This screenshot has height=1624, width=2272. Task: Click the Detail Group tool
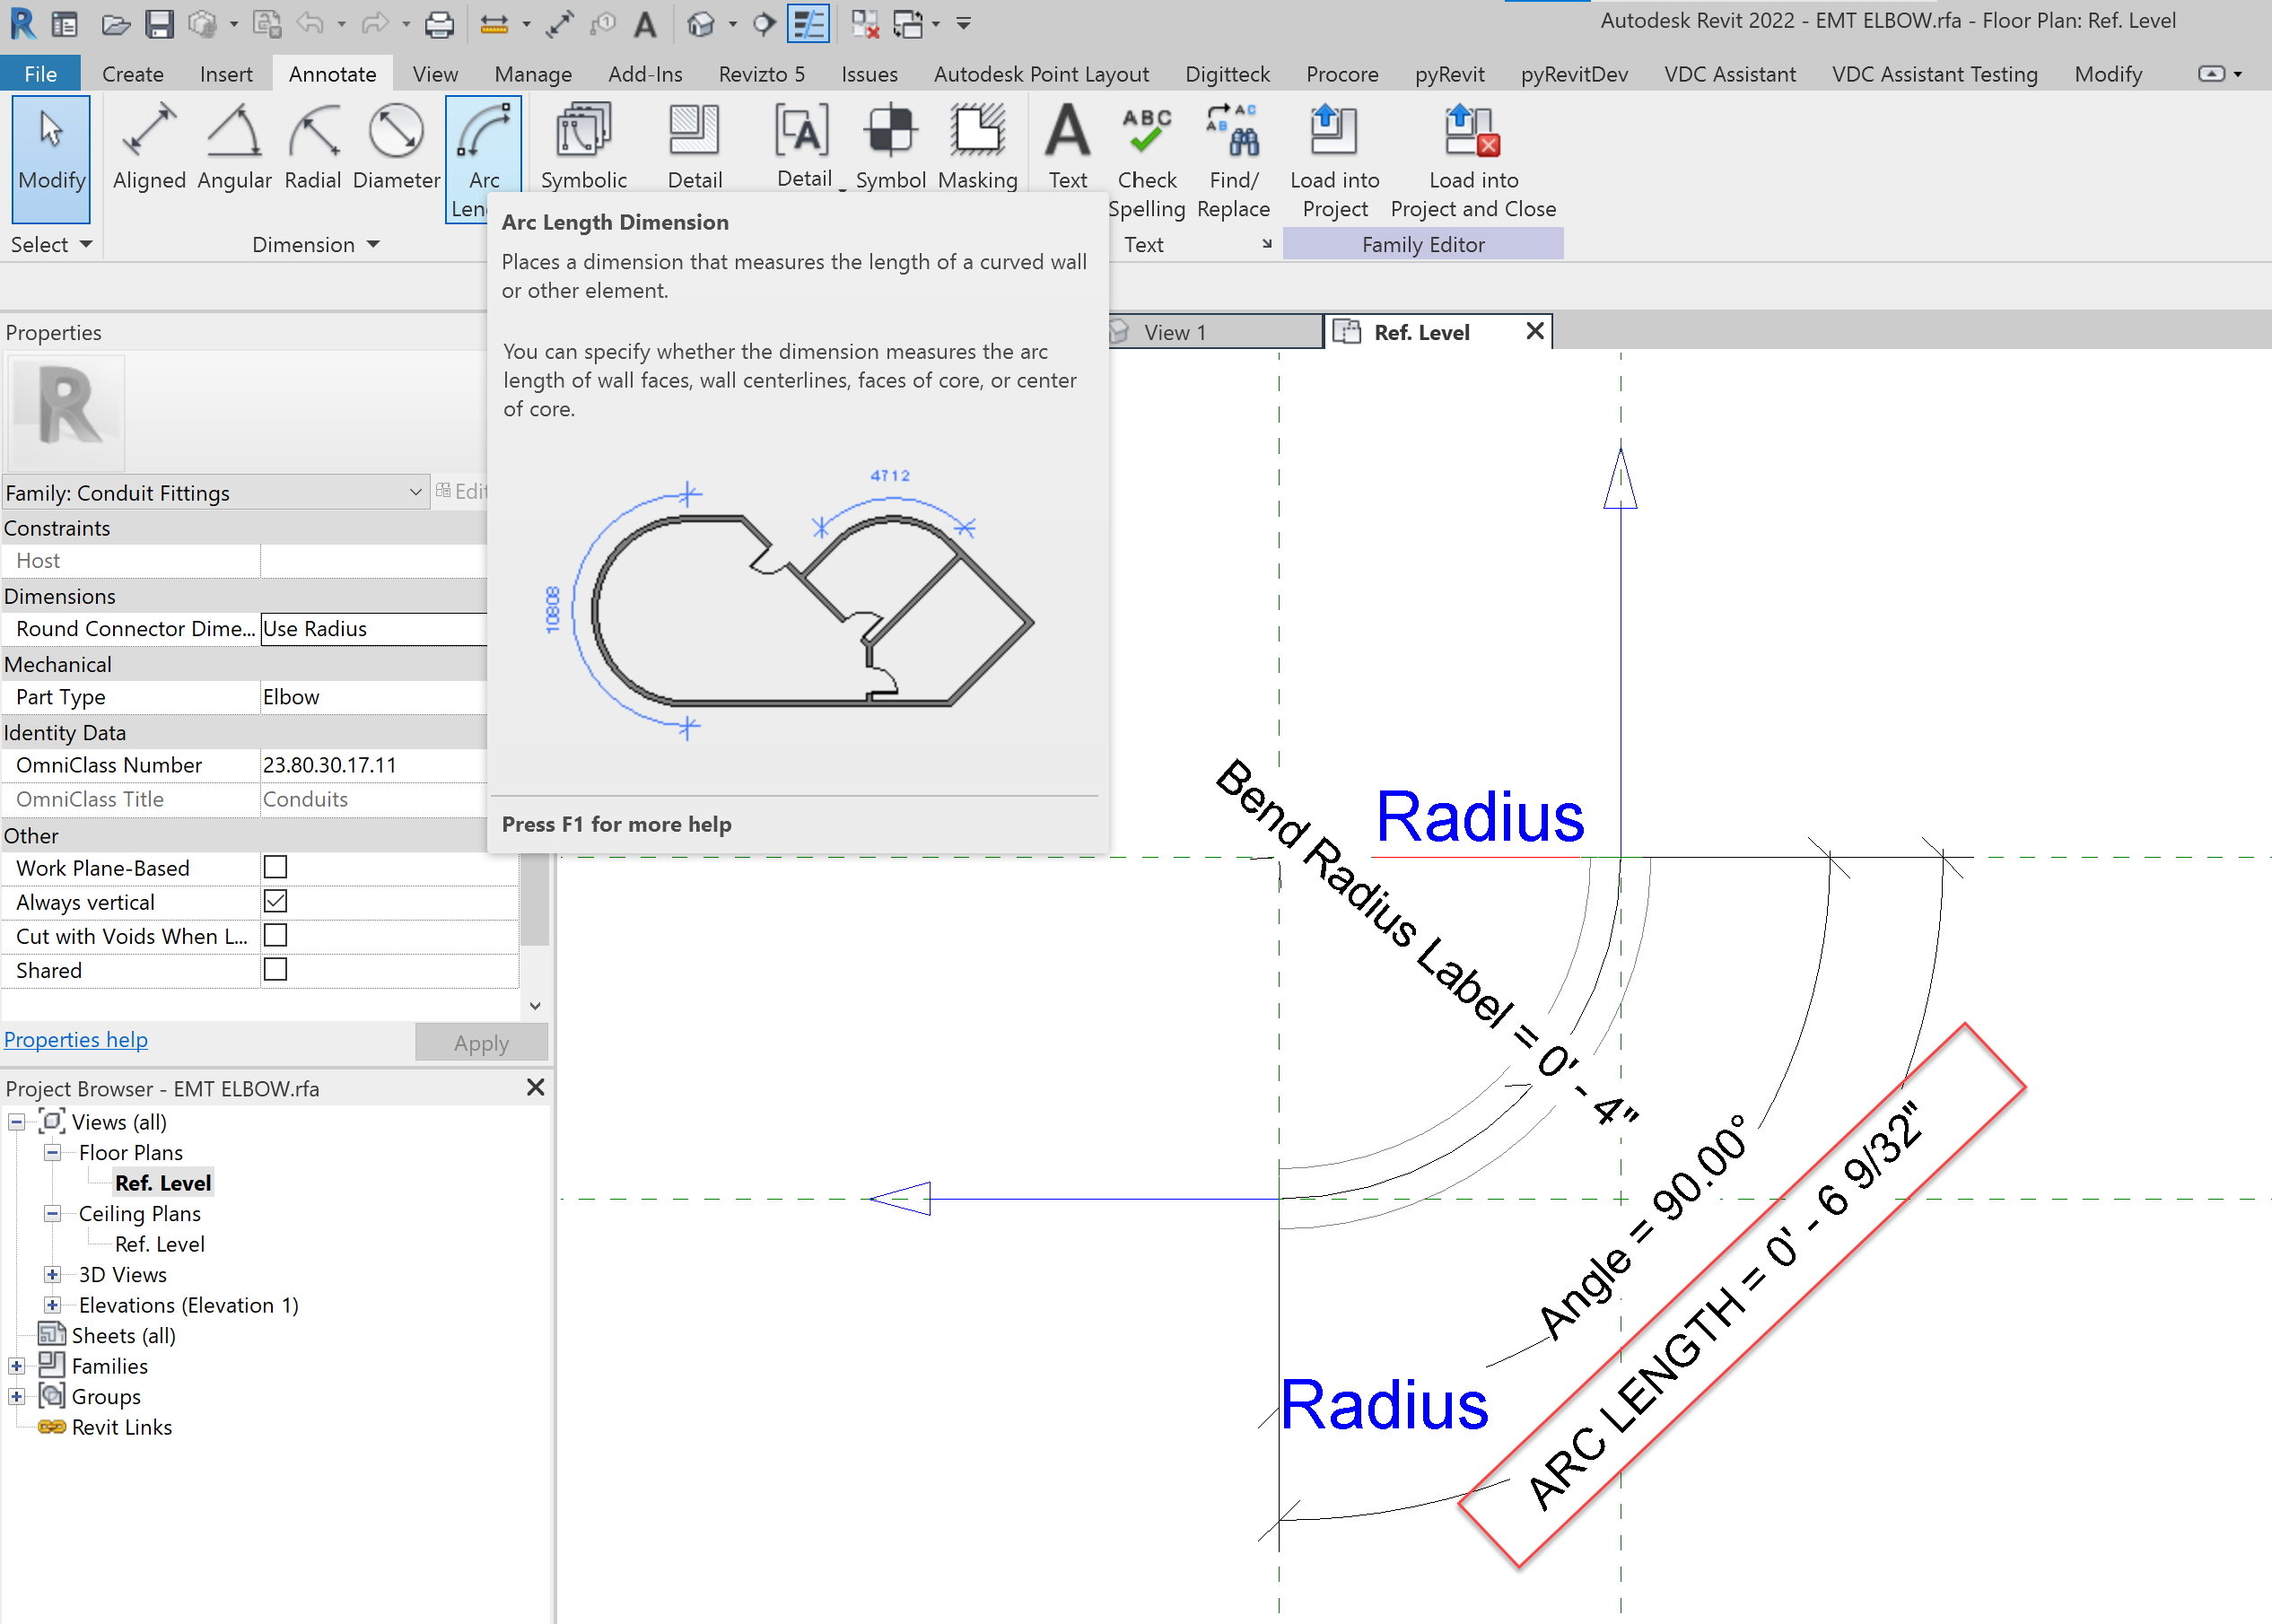(x=804, y=148)
